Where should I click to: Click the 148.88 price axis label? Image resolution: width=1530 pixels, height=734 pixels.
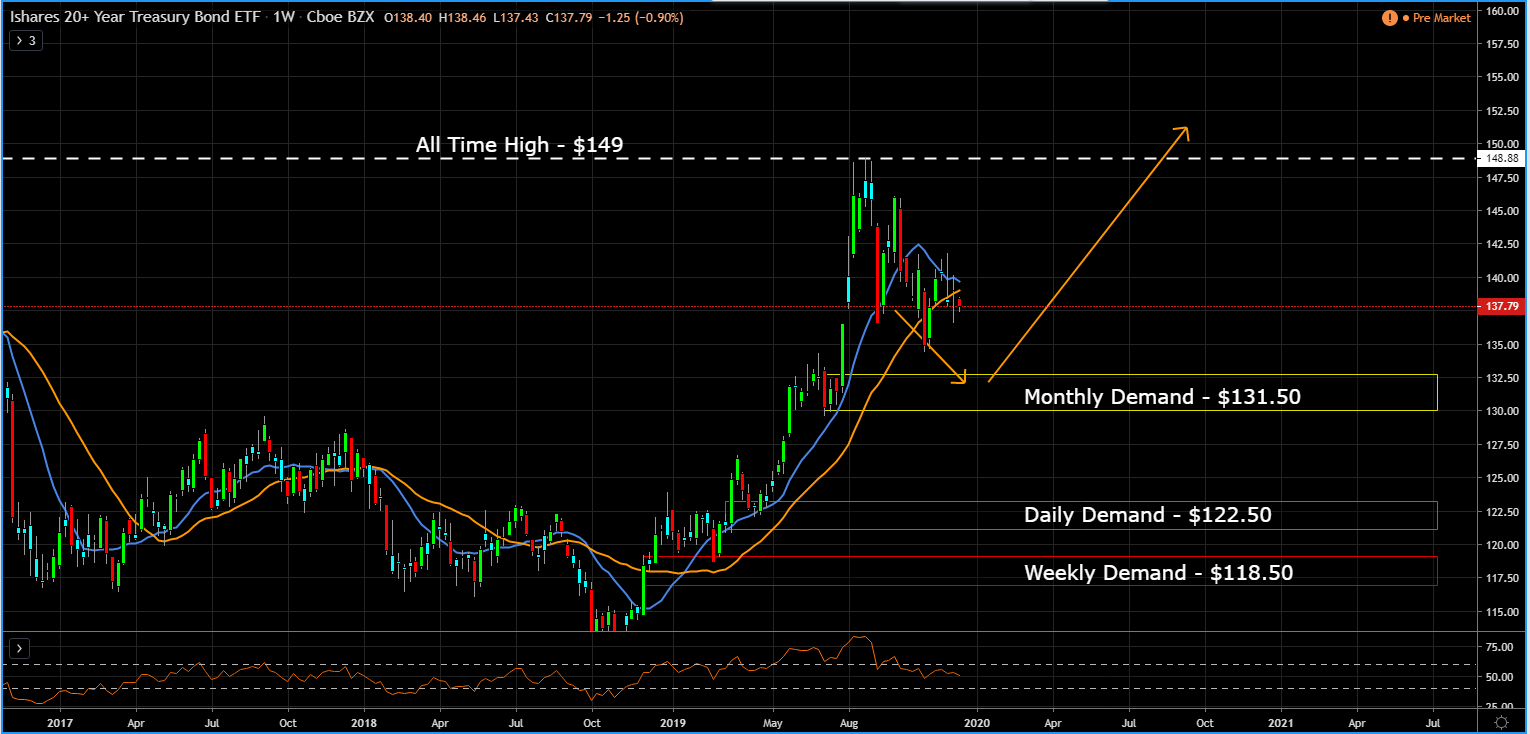click(x=1503, y=158)
